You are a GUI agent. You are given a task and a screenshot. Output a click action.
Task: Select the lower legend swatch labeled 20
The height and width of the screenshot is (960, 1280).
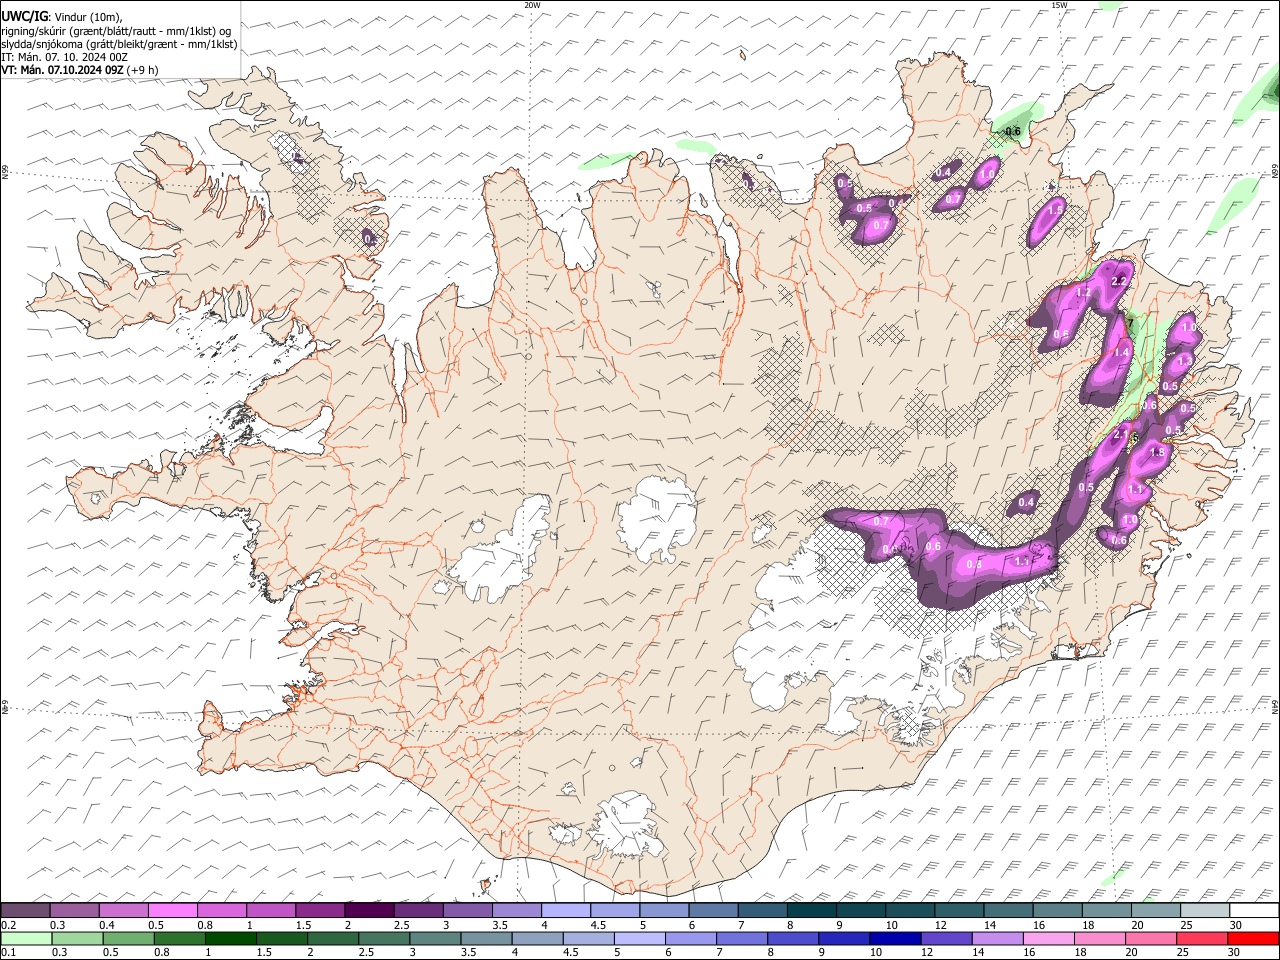coord(1151,938)
